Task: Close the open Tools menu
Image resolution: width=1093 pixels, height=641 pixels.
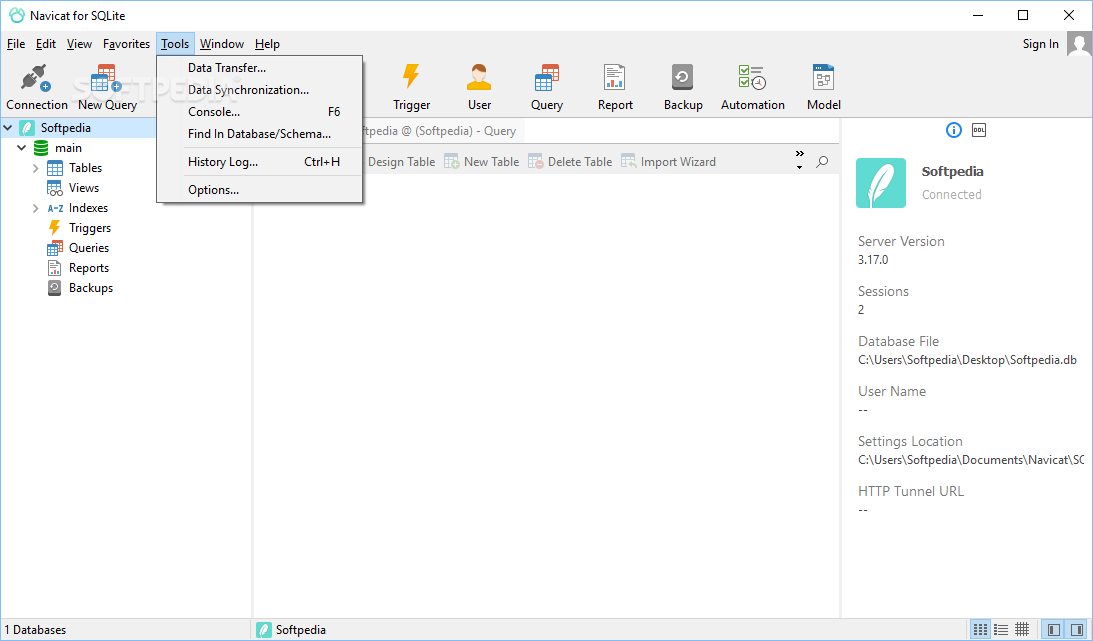Action: click(175, 44)
